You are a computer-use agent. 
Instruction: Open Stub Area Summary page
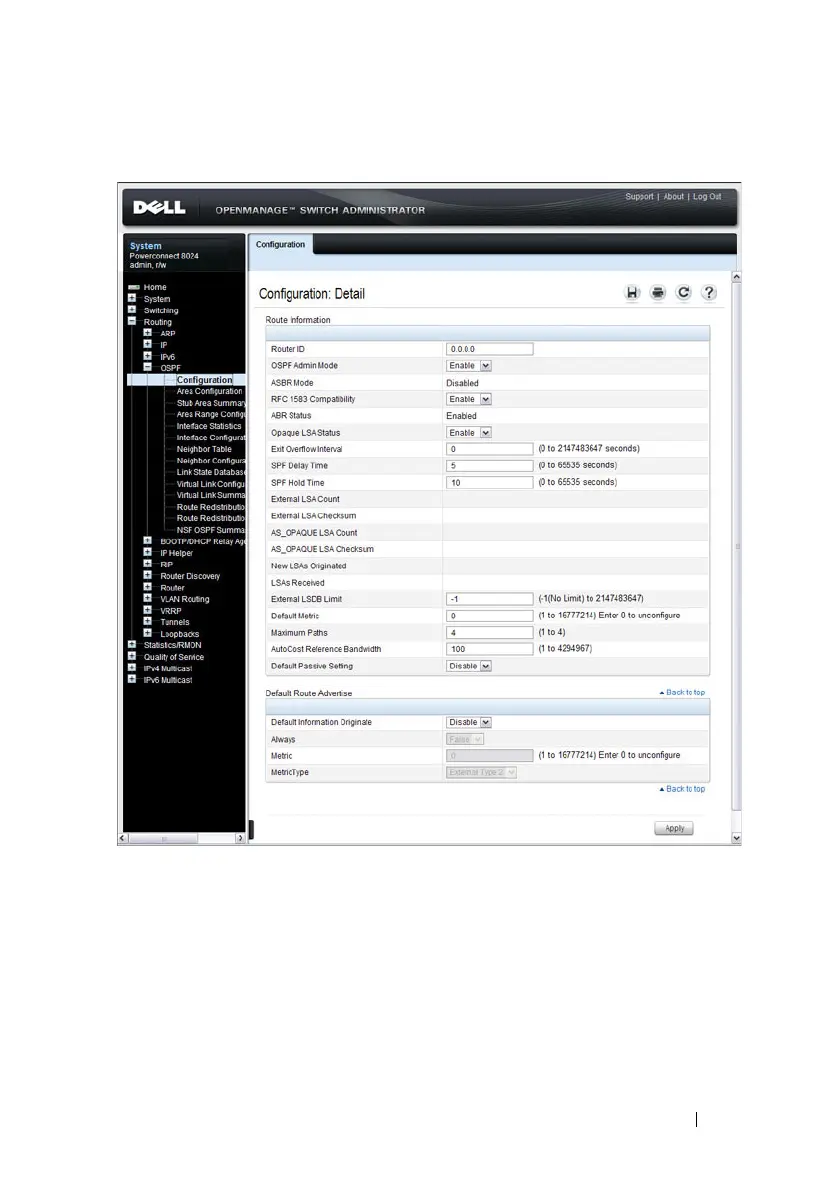pyautogui.click(x=211, y=403)
